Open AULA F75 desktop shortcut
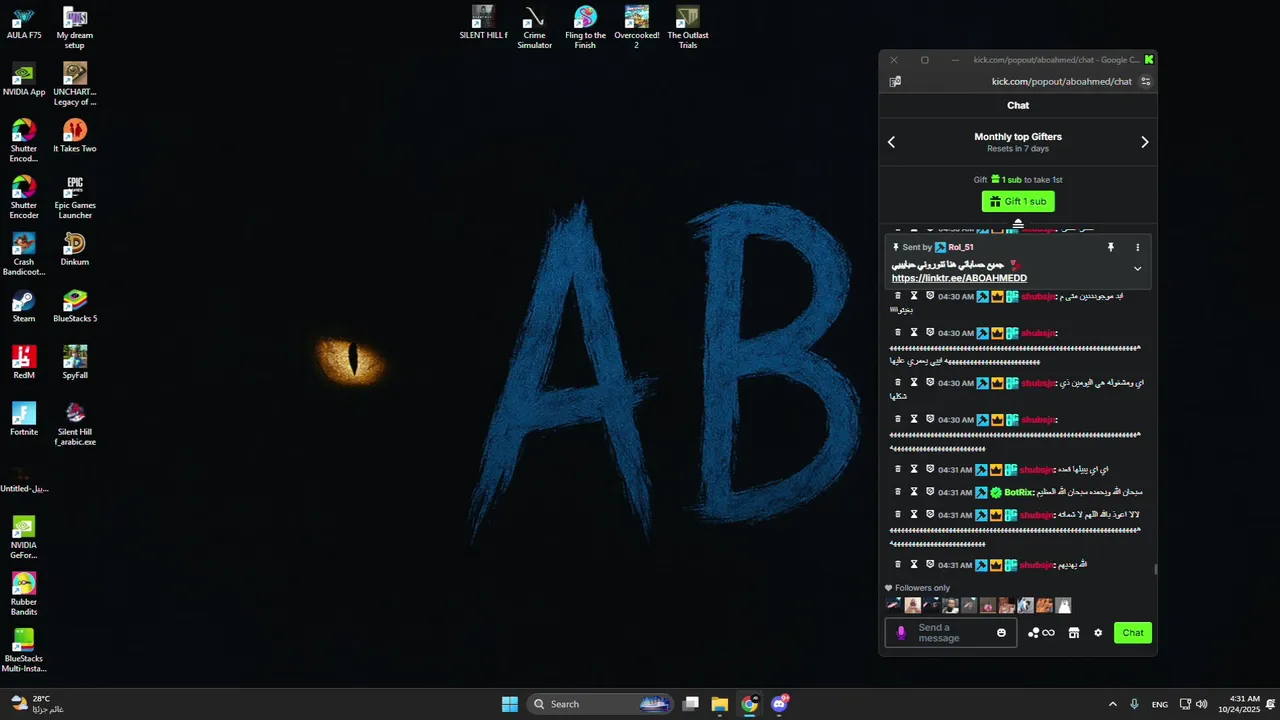The height and width of the screenshot is (720, 1280). 24,24
